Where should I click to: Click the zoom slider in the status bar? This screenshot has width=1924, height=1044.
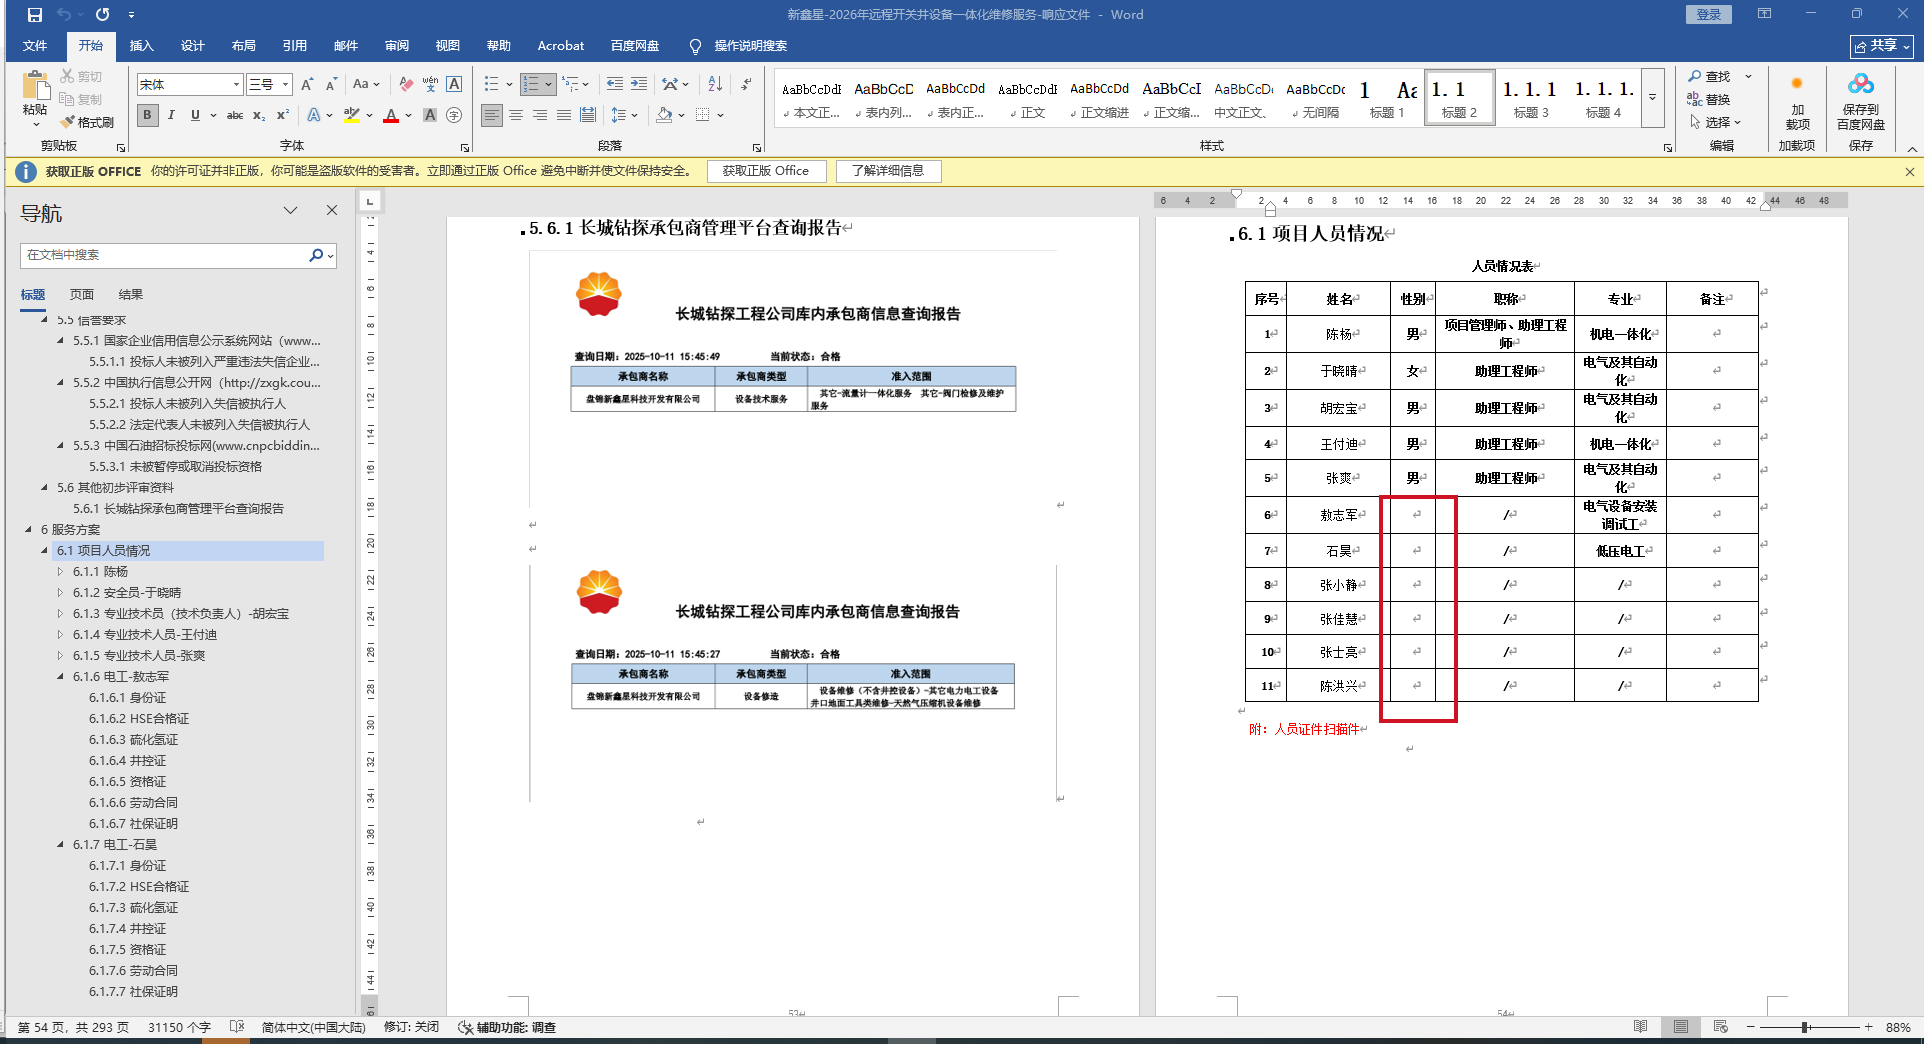[1809, 1027]
